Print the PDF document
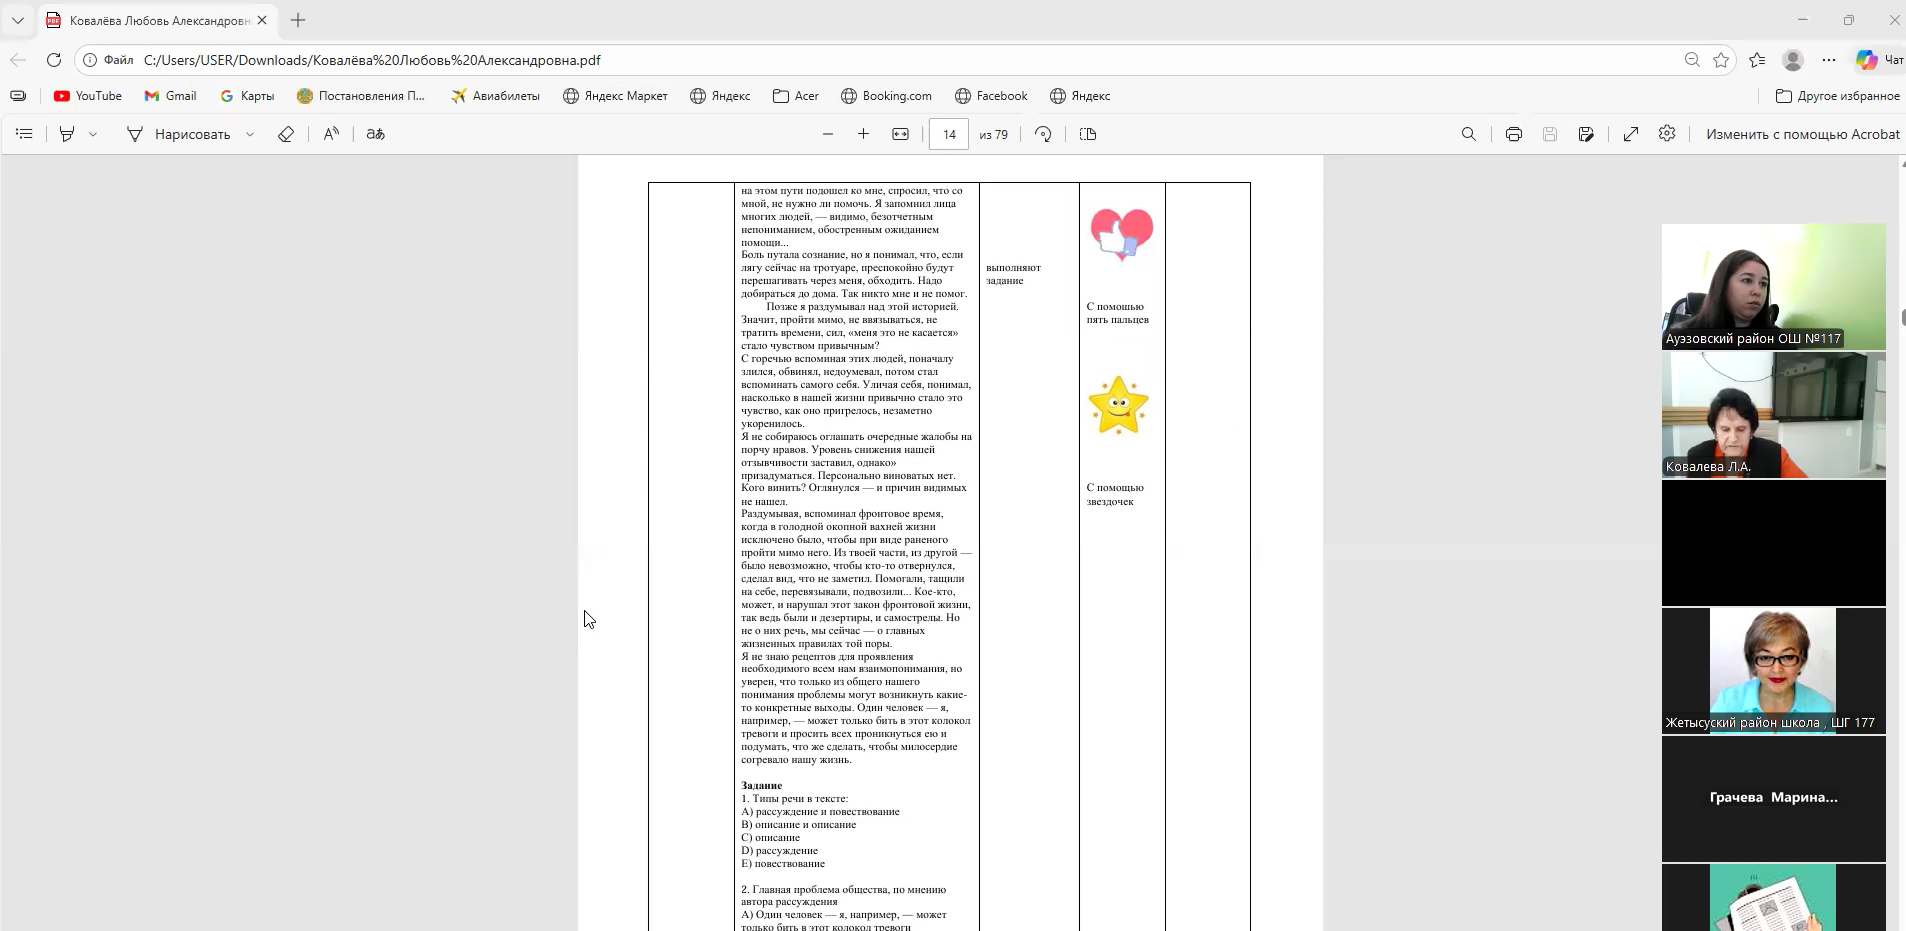This screenshot has height=931, width=1906. 1513,134
